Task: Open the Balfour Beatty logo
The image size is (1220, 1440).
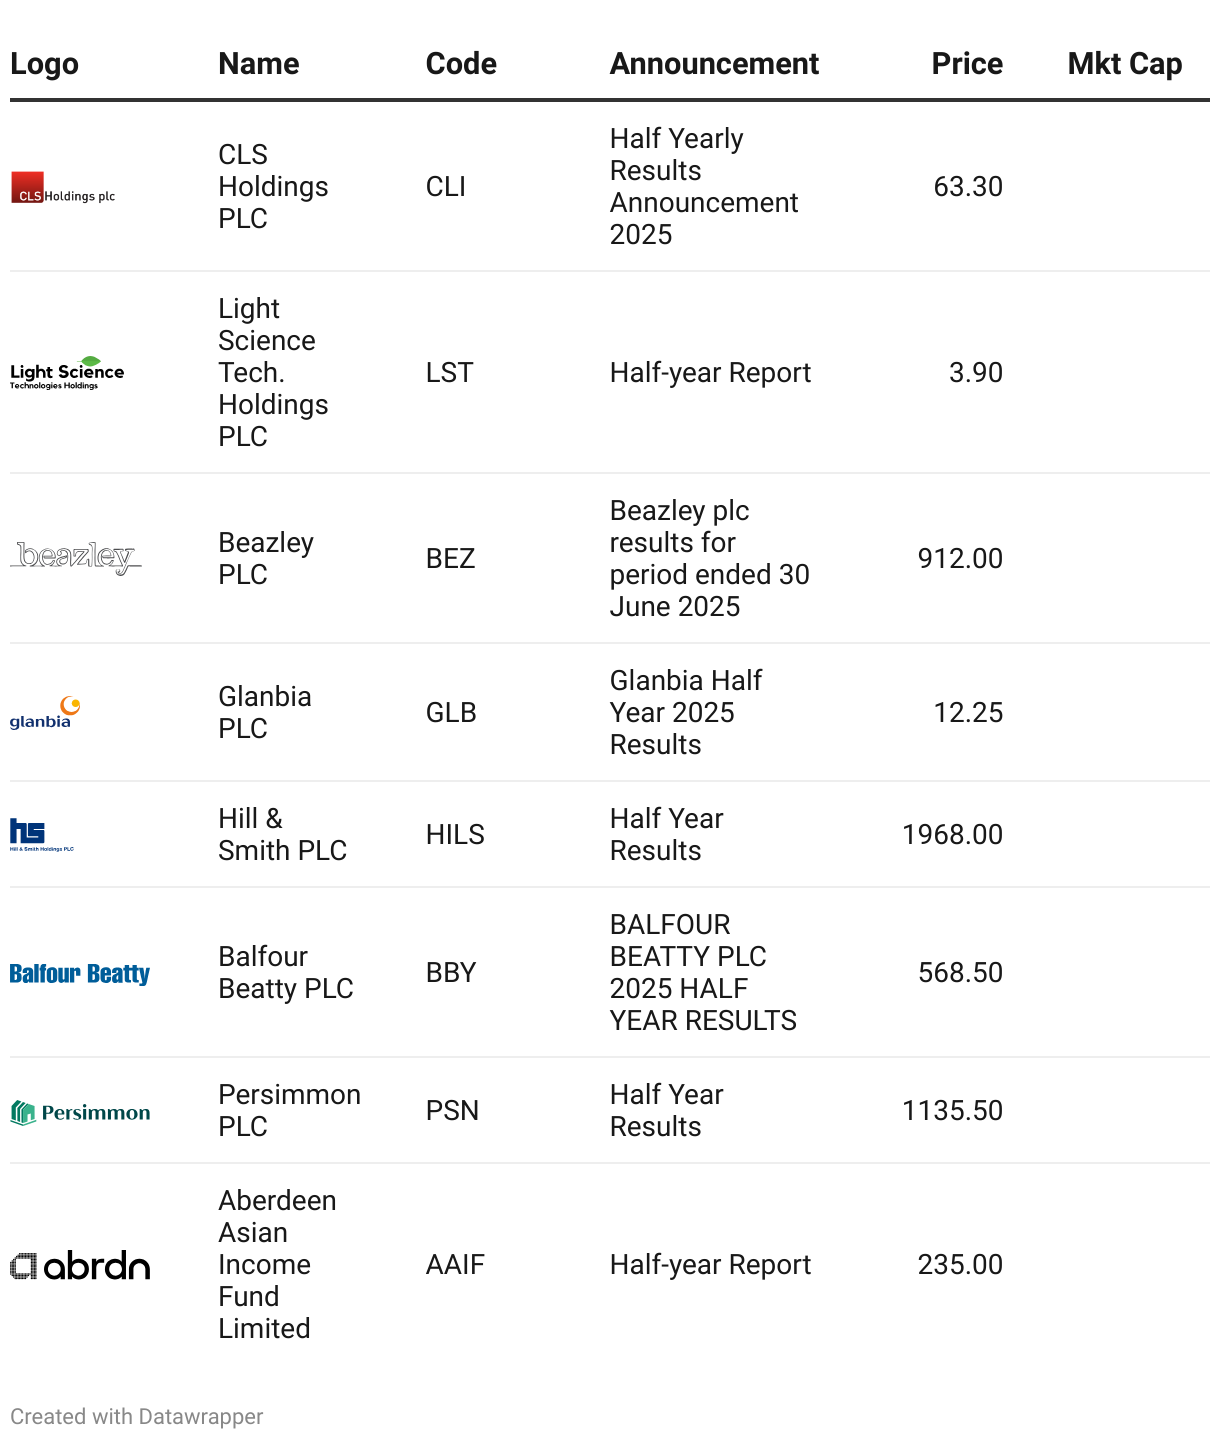Action: coord(80,973)
